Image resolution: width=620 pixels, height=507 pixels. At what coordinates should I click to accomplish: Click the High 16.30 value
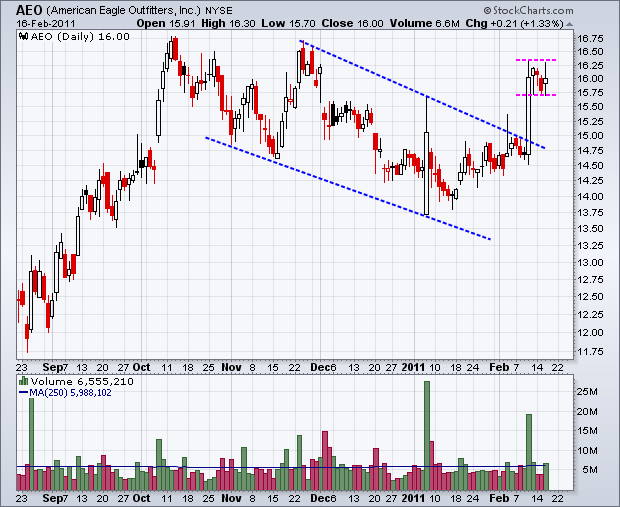(228, 23)
